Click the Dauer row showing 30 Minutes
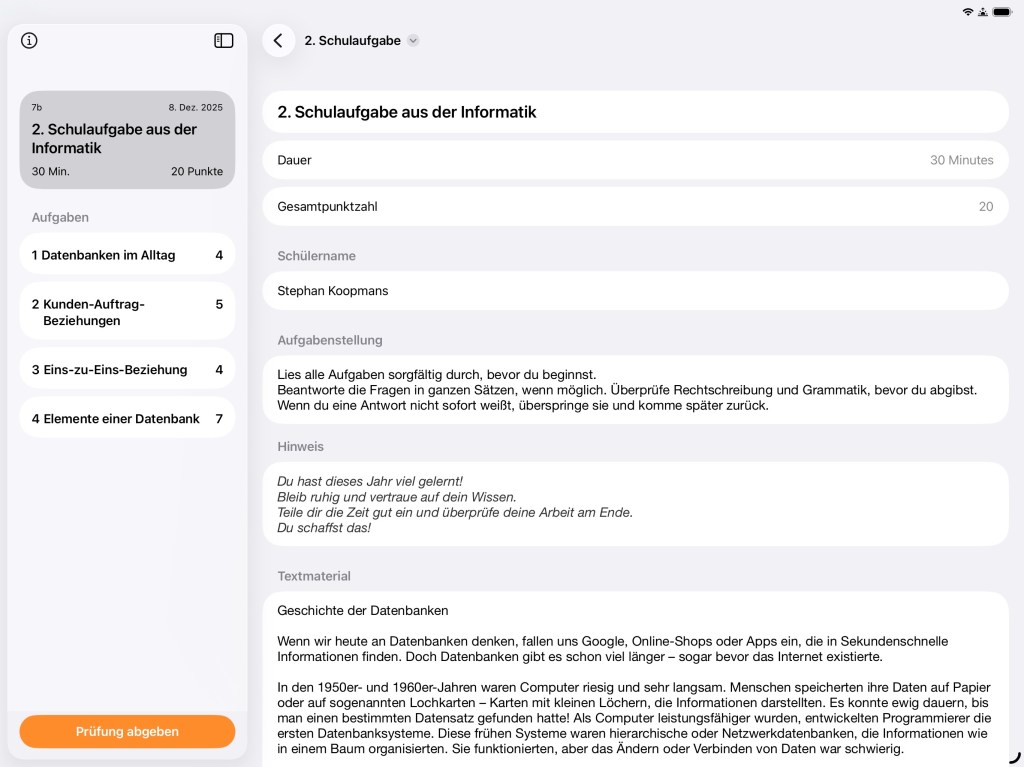1024x767 pixels. point(635,160)
